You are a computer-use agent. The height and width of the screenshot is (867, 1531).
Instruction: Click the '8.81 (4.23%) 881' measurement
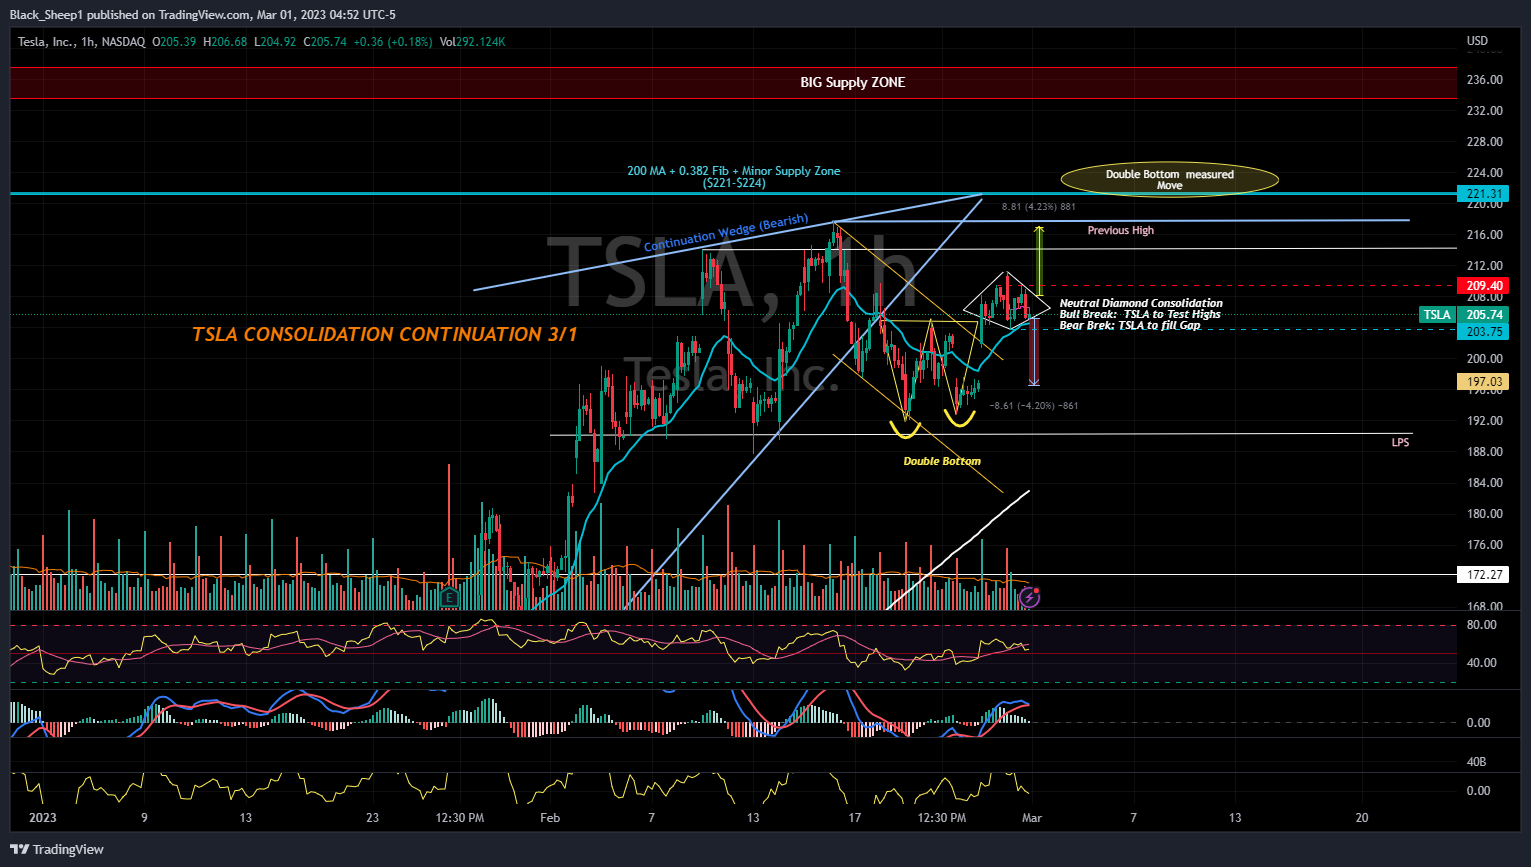tap(1039, 207)
